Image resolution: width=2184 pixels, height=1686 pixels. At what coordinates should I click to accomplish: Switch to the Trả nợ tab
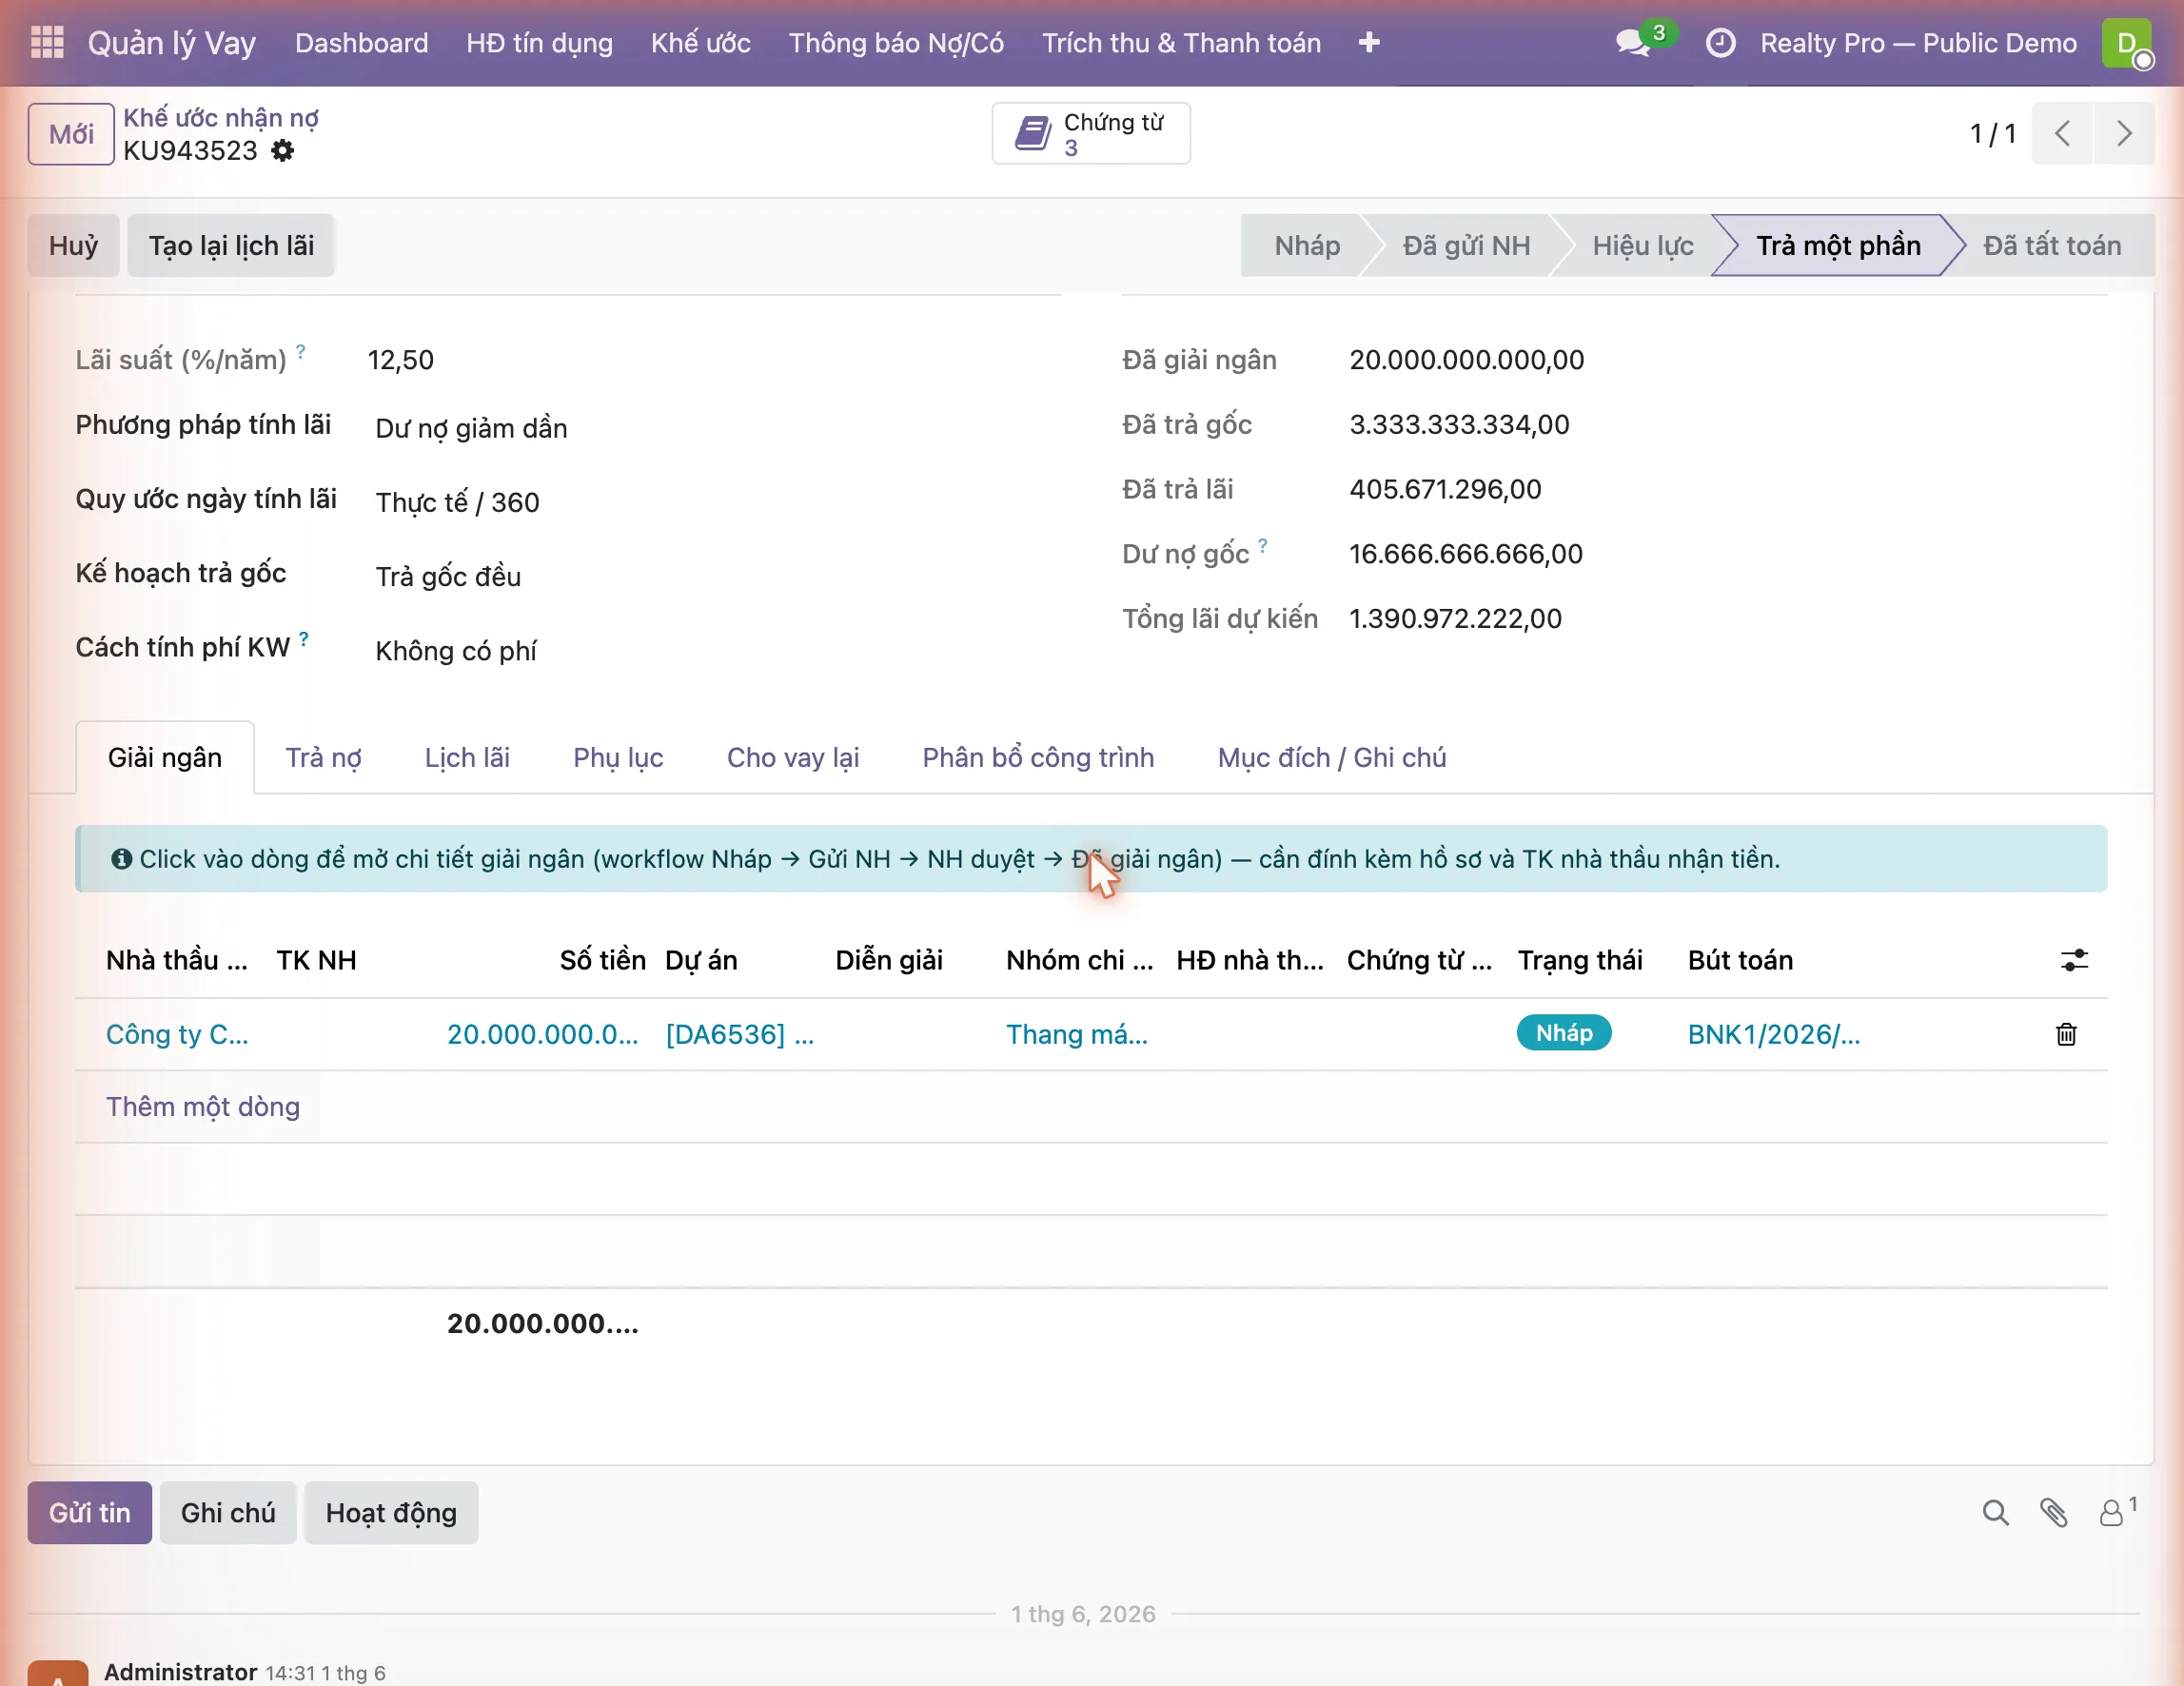(323, 758)
